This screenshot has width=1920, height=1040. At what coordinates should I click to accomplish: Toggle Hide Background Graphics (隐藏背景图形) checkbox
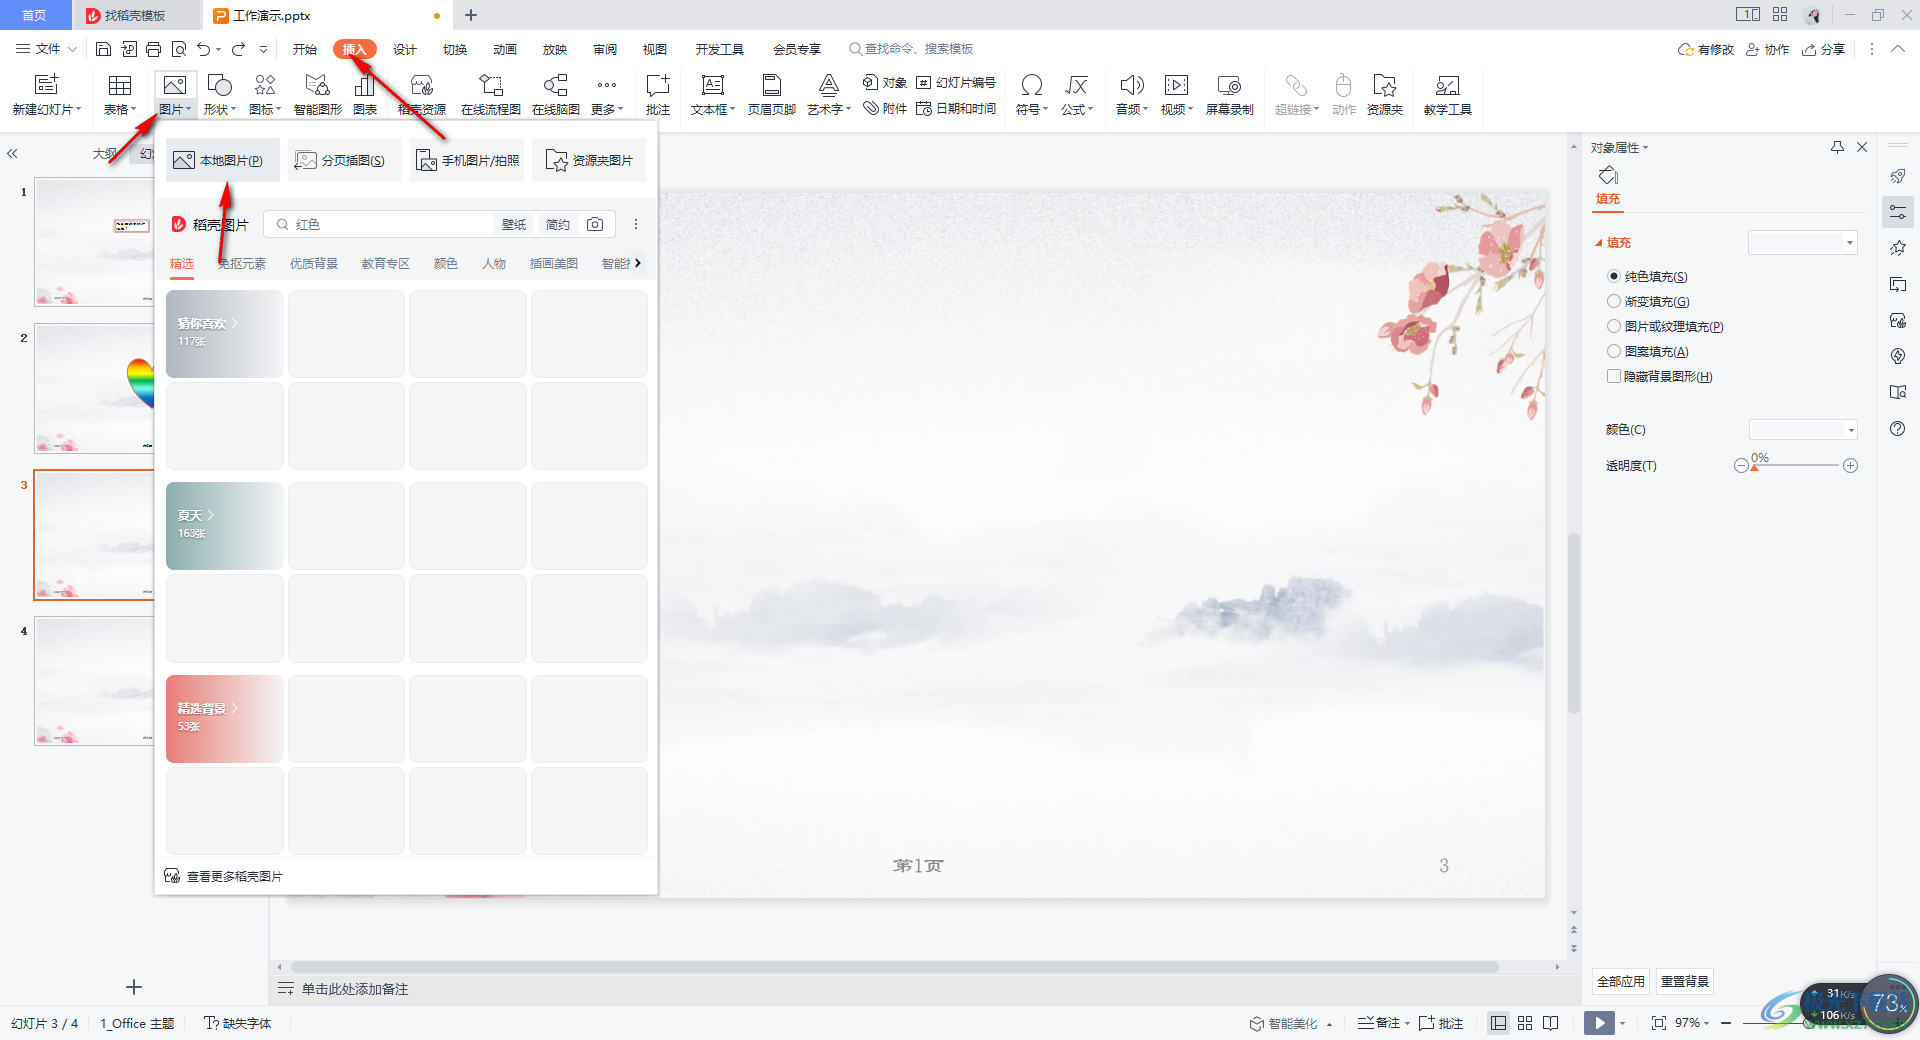(1613, 376)
